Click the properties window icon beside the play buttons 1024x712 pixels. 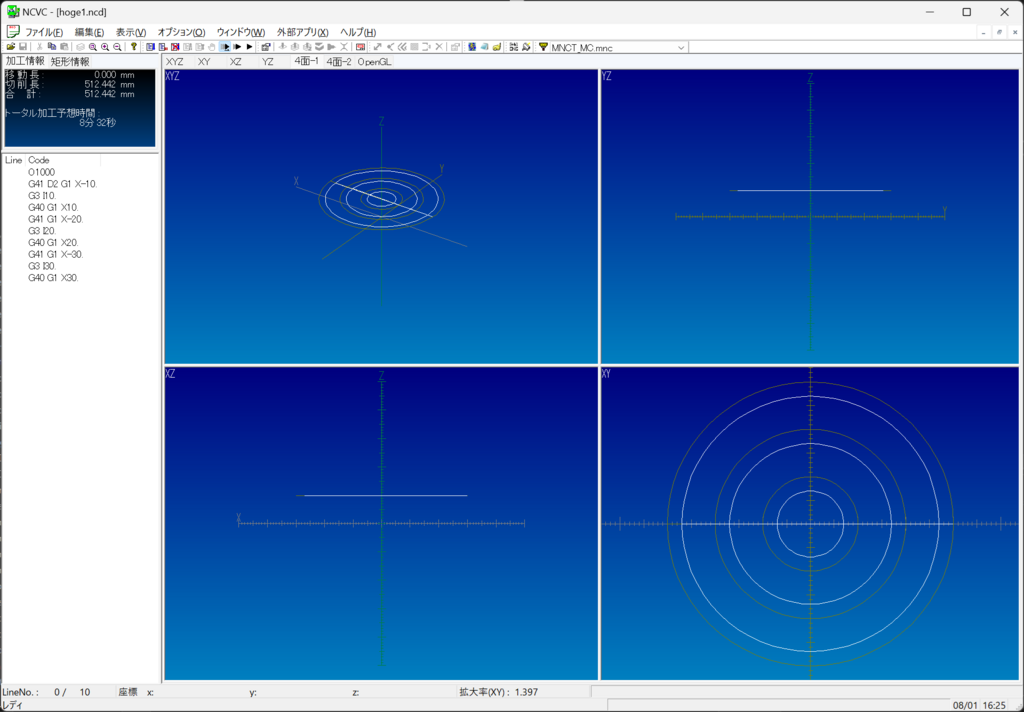coord(266,47)
